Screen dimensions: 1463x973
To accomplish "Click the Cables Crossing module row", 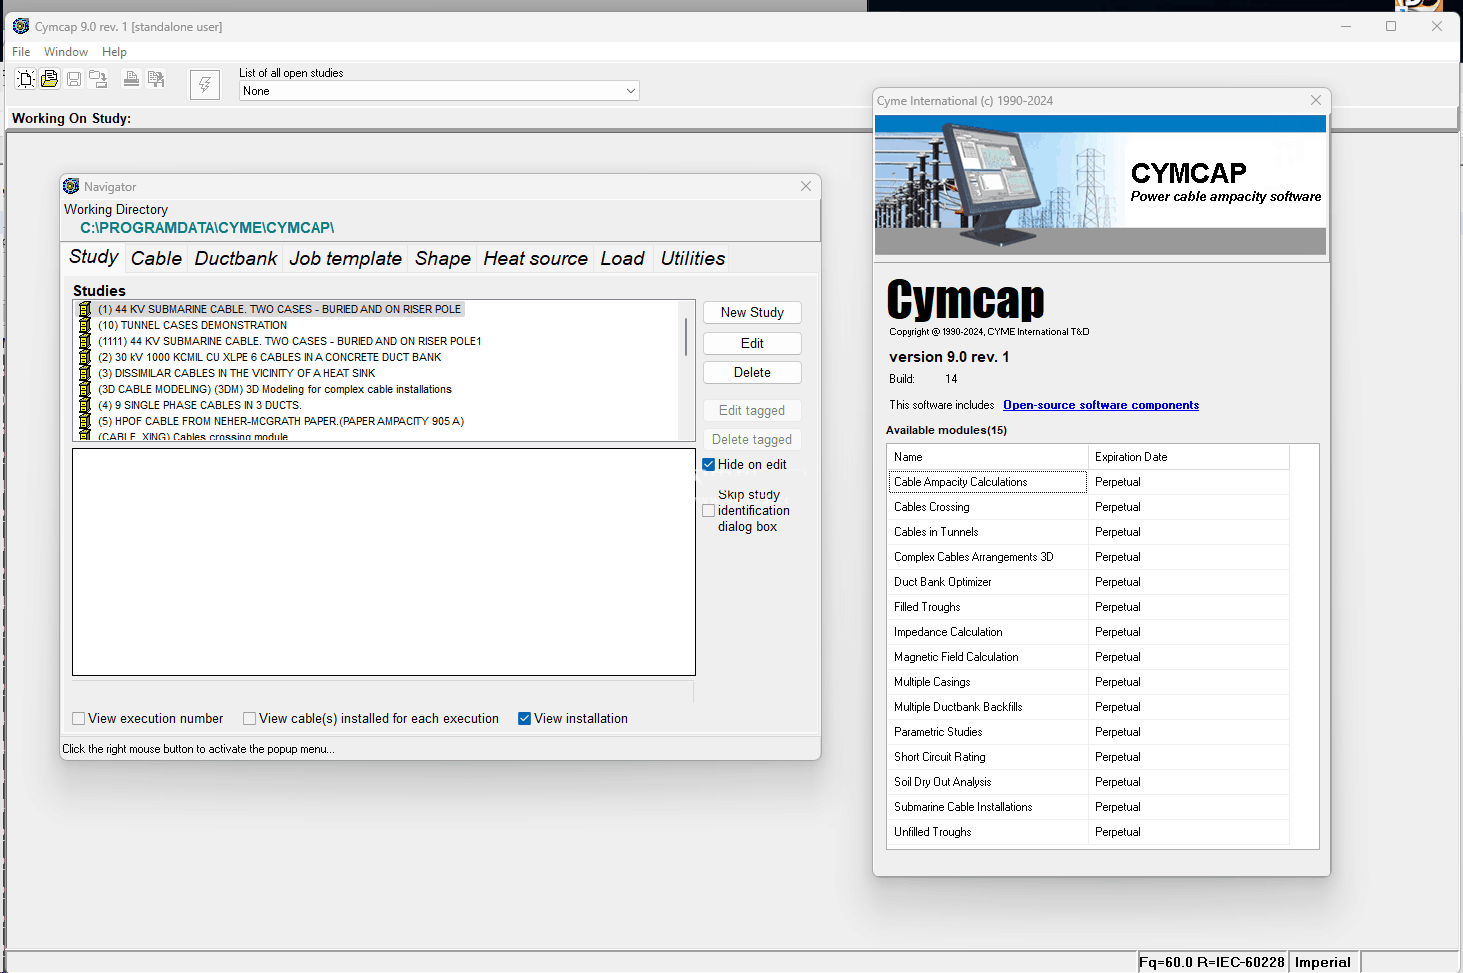I will tap(1088, 507).
